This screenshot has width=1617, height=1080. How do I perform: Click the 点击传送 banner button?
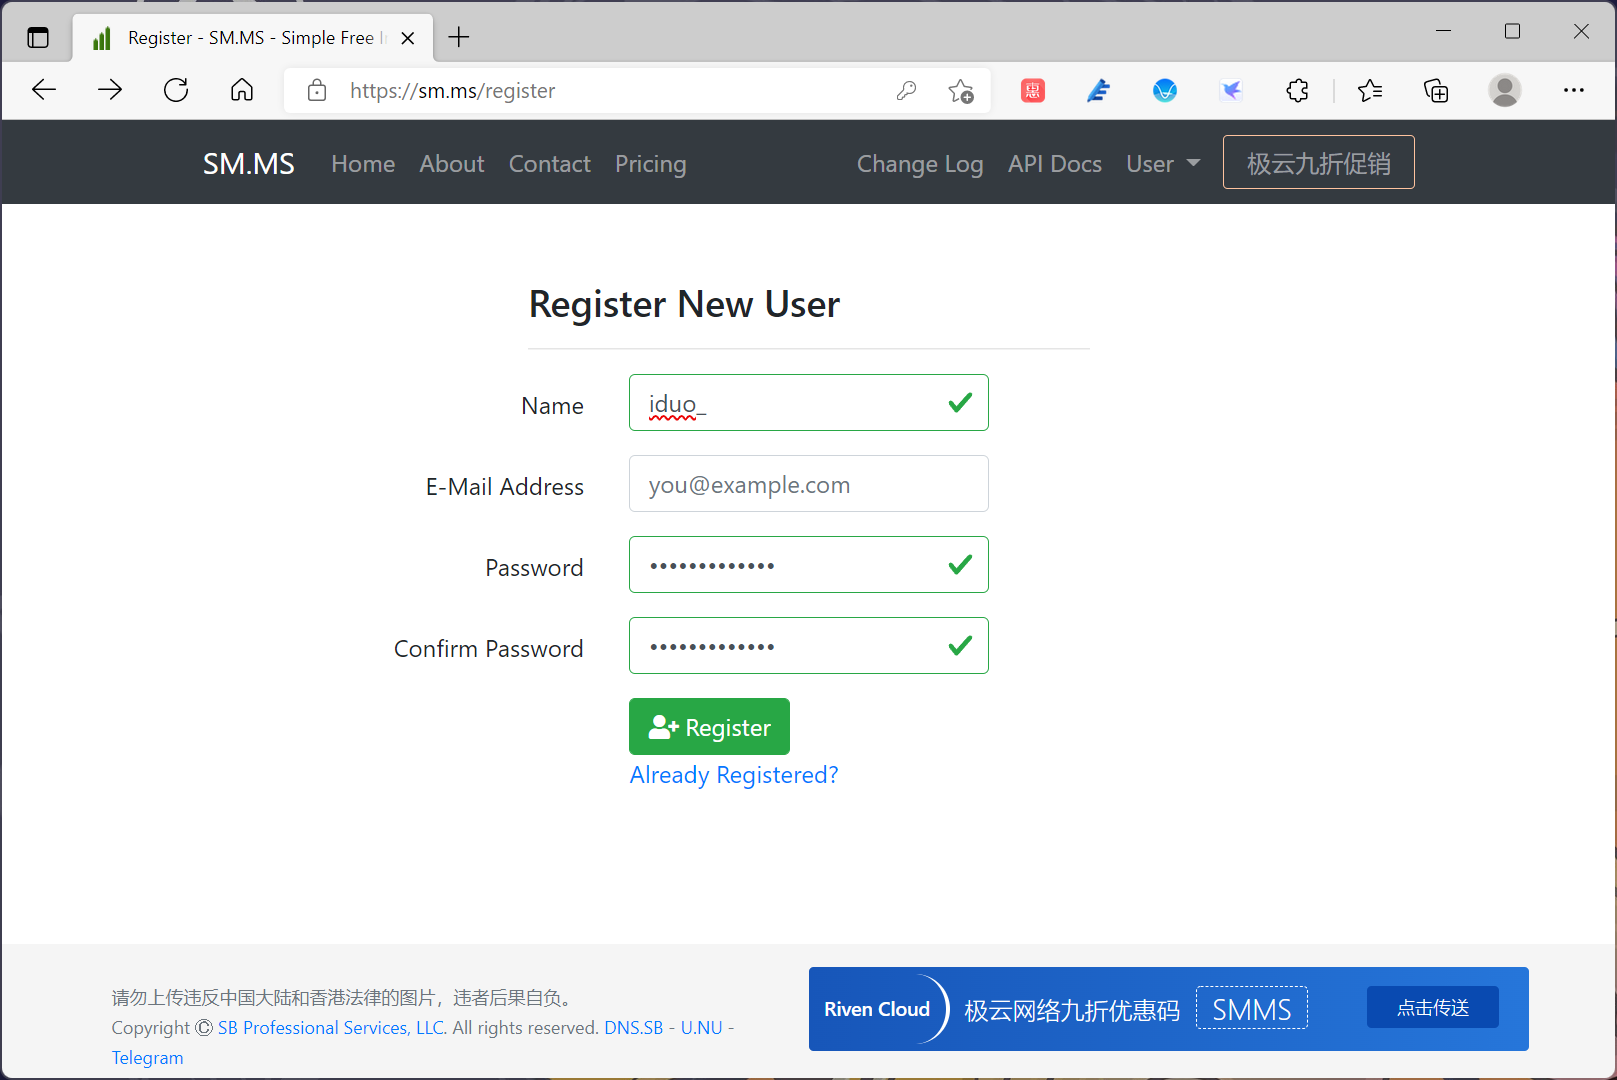[x=1432, y=1007]
